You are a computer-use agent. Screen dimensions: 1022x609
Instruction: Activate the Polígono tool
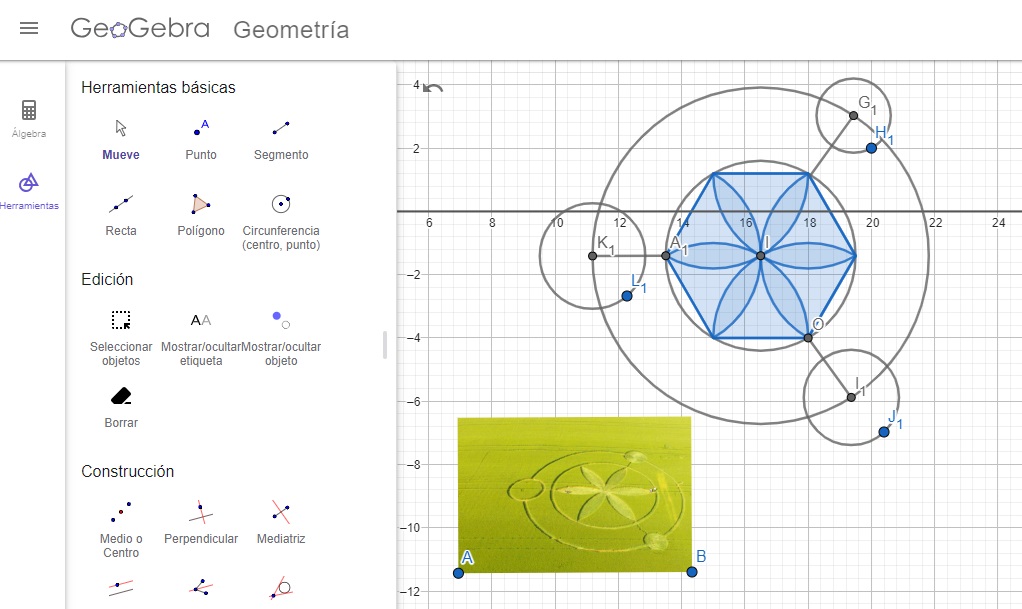pyautogui.click(x=201, y=215)
